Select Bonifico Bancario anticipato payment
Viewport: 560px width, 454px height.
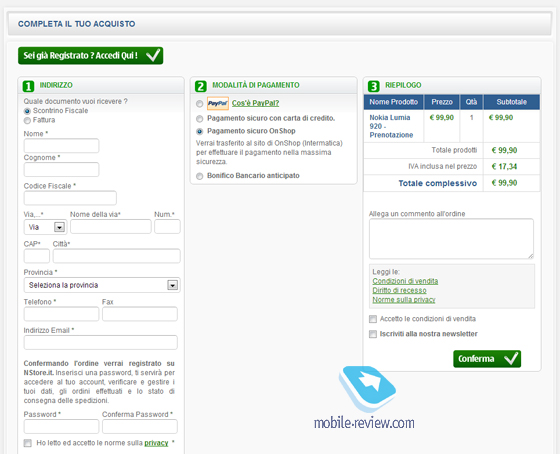point(200,176)
